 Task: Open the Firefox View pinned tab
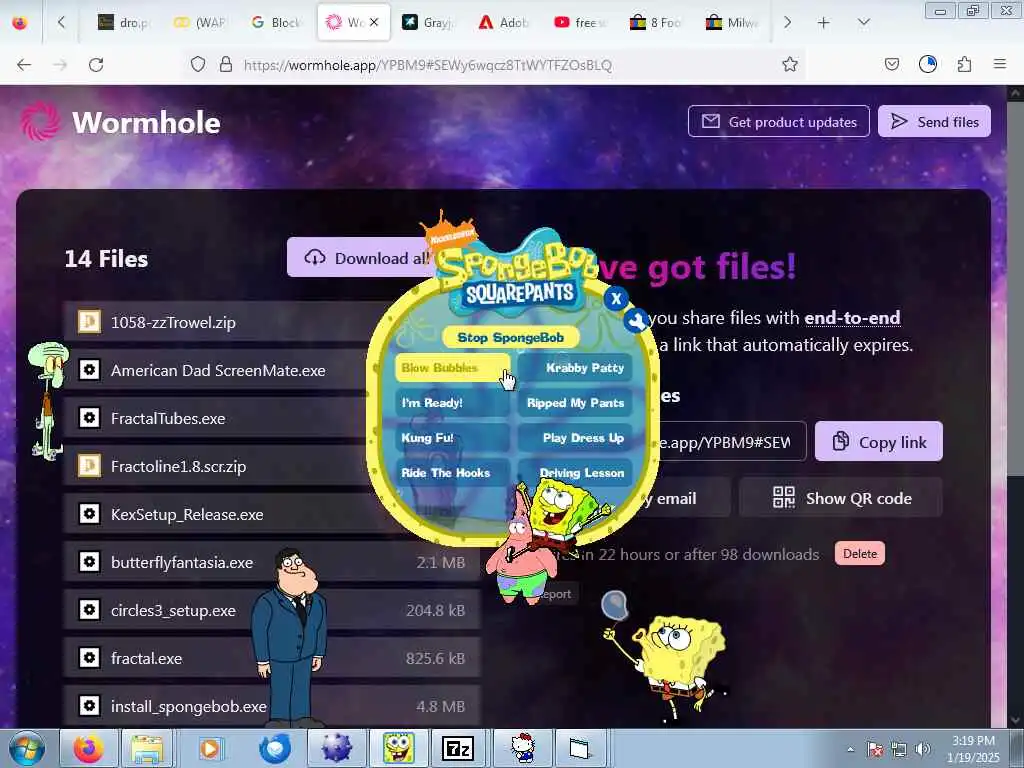coord(20,23)
